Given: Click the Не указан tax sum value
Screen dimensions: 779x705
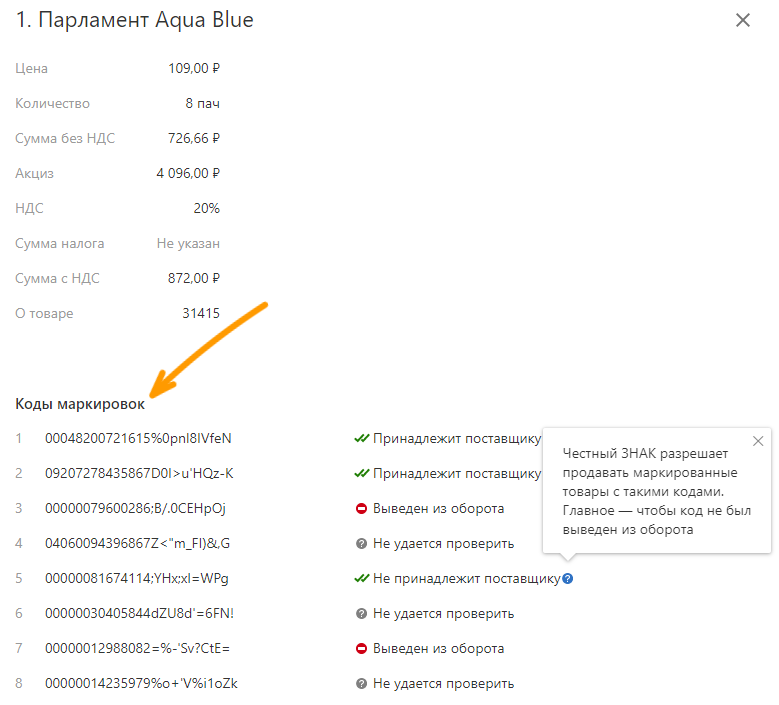Looking at the screenshot, I should point(188,243).
